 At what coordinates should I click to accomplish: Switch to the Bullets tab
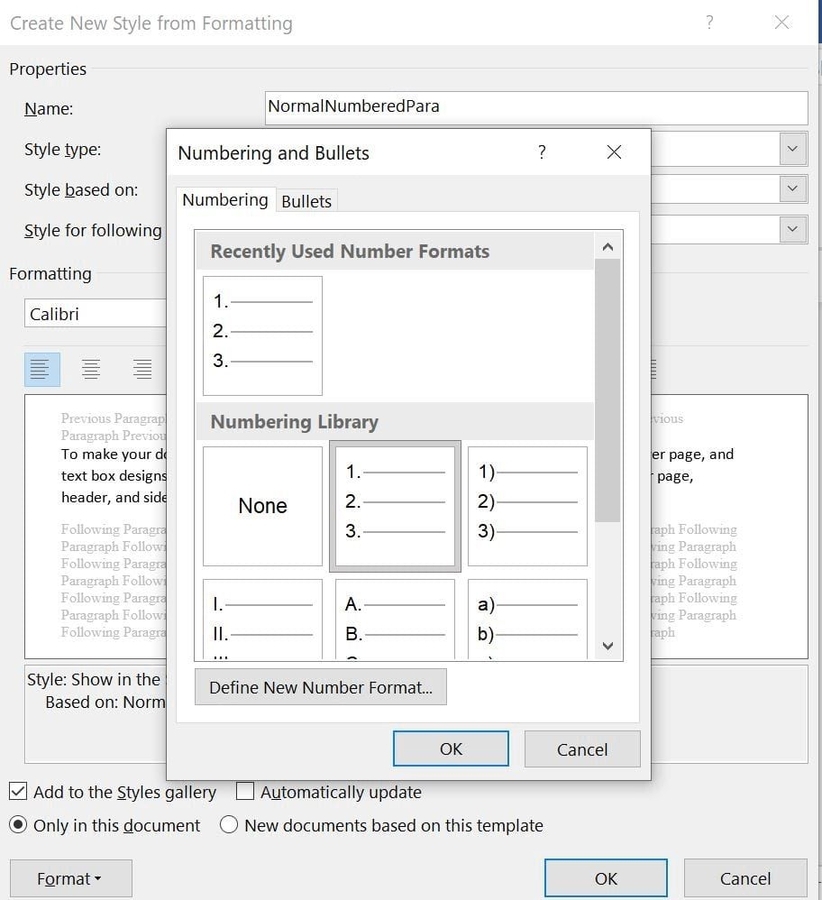click(306, 200)
